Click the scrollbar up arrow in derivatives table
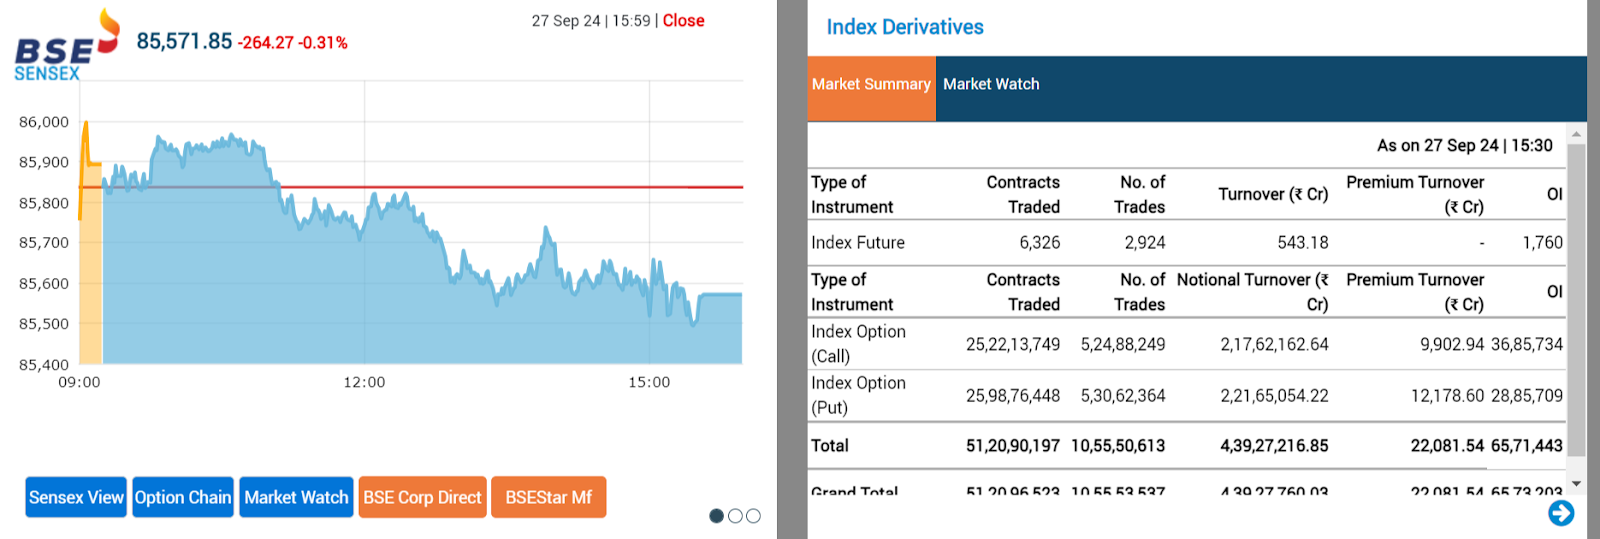 coord(1576,134)
